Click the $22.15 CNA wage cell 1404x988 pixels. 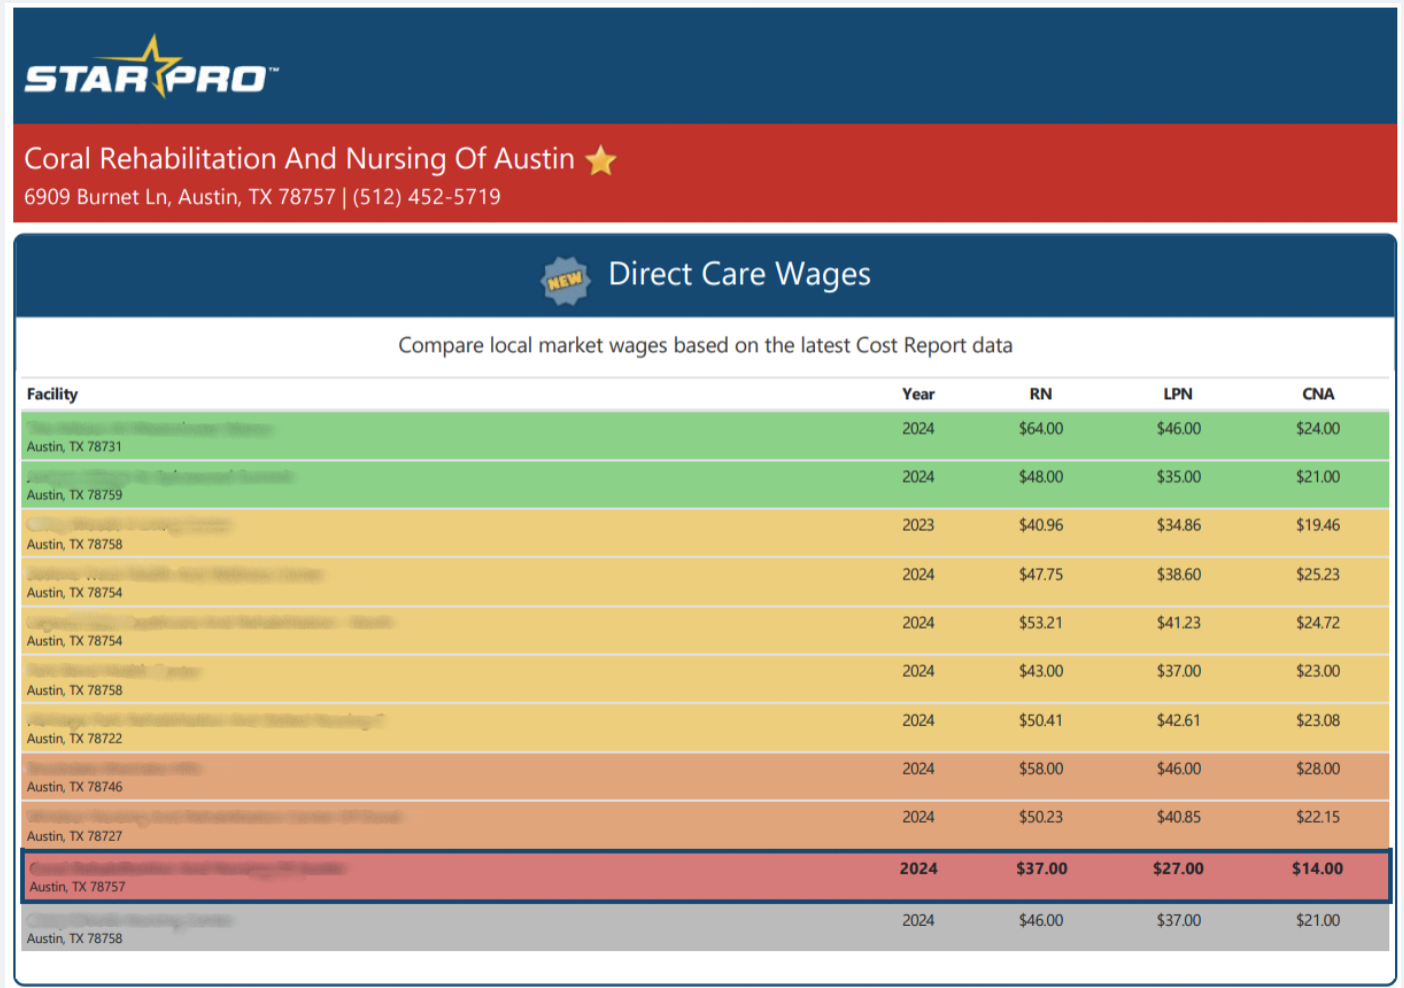pyautogui.click(x=1318, y=817)
